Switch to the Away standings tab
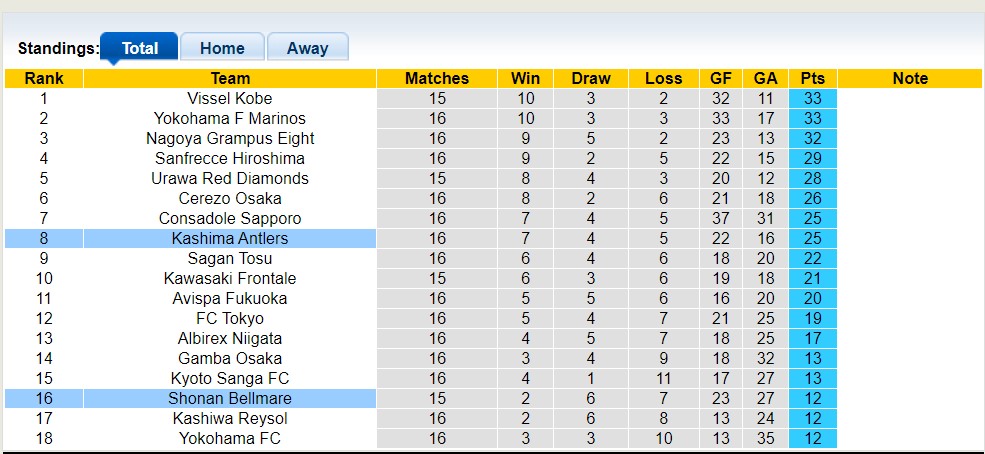 click(307, 48)
